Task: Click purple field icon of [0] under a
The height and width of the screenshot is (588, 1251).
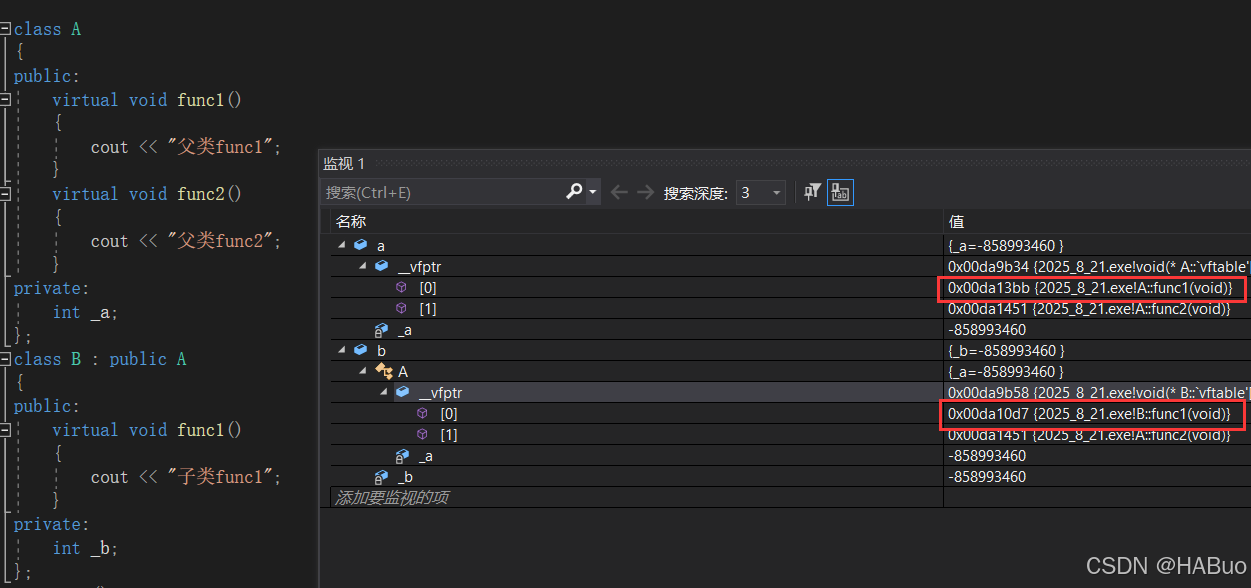Action: (401, 287)
